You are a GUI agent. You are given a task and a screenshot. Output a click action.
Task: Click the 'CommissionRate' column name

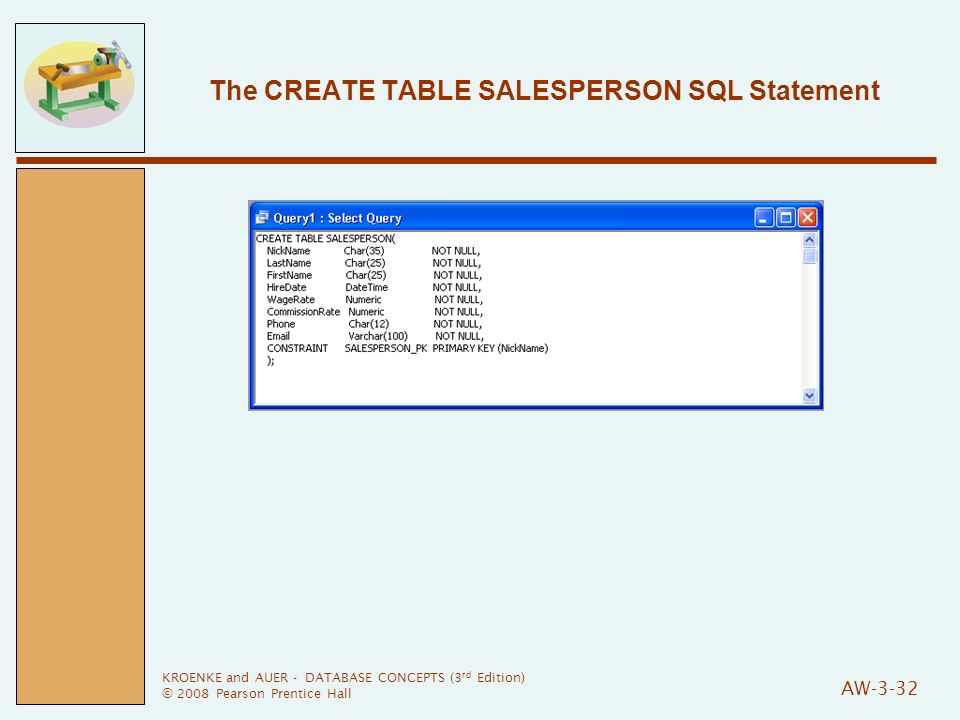(303, 312)
